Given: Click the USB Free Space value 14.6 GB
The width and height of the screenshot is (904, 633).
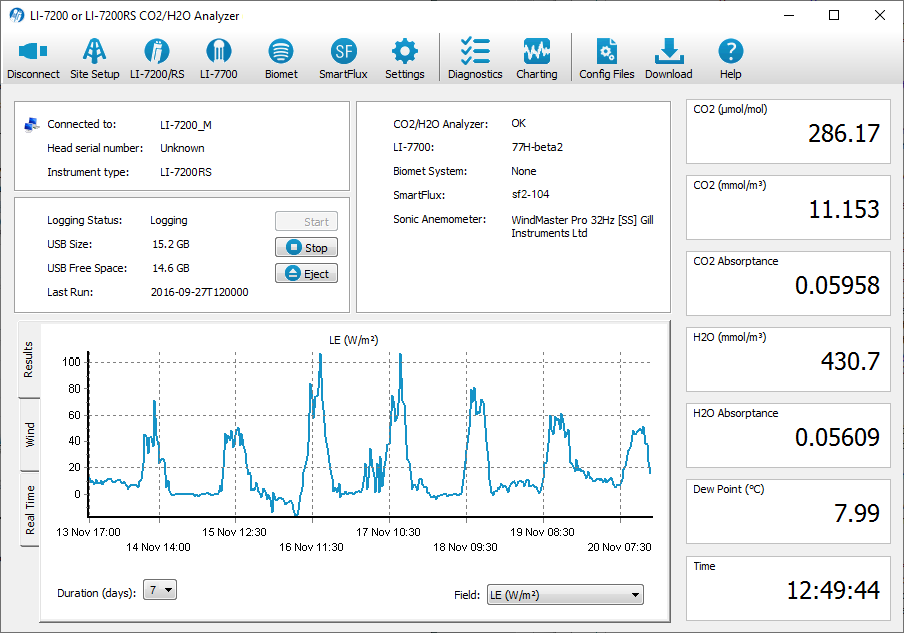Looking at the screenshot, I should point(171,268).
